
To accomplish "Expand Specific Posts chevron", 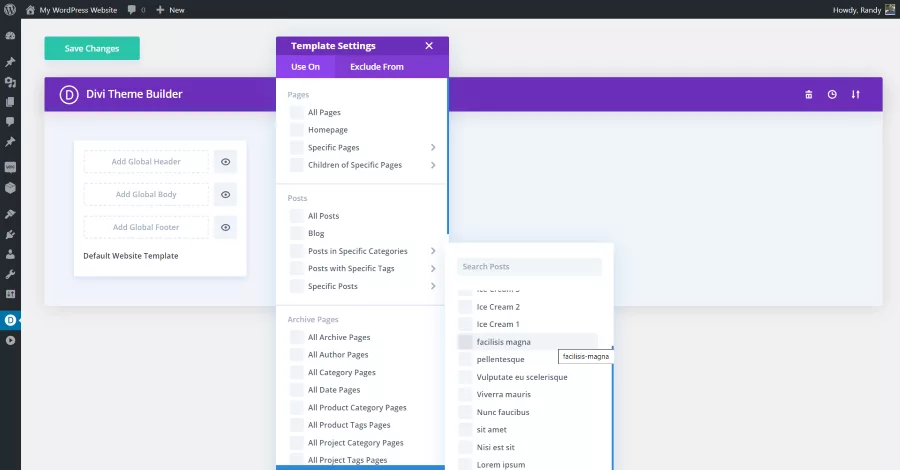I will click(433, 286).
